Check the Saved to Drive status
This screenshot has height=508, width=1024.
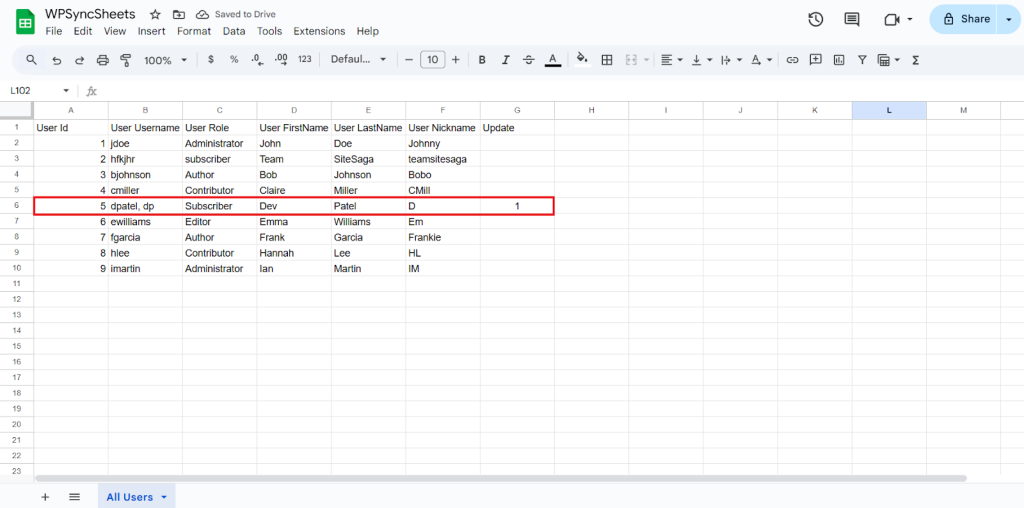pos(236,14)
